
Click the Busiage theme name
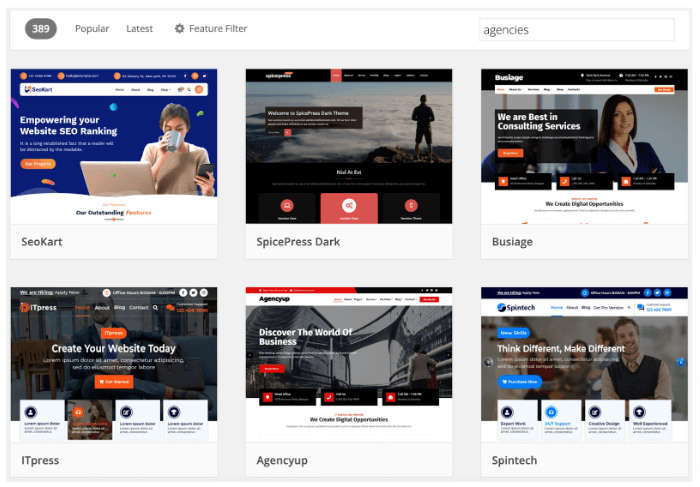(513, 241)
